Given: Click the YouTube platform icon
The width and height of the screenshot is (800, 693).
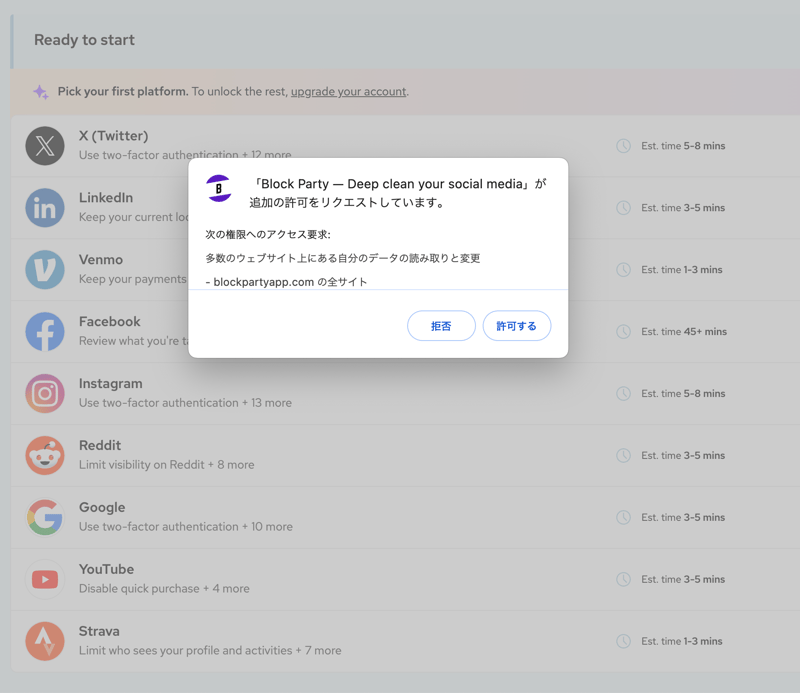Looking at the screenshot, I should coord(45,579).
